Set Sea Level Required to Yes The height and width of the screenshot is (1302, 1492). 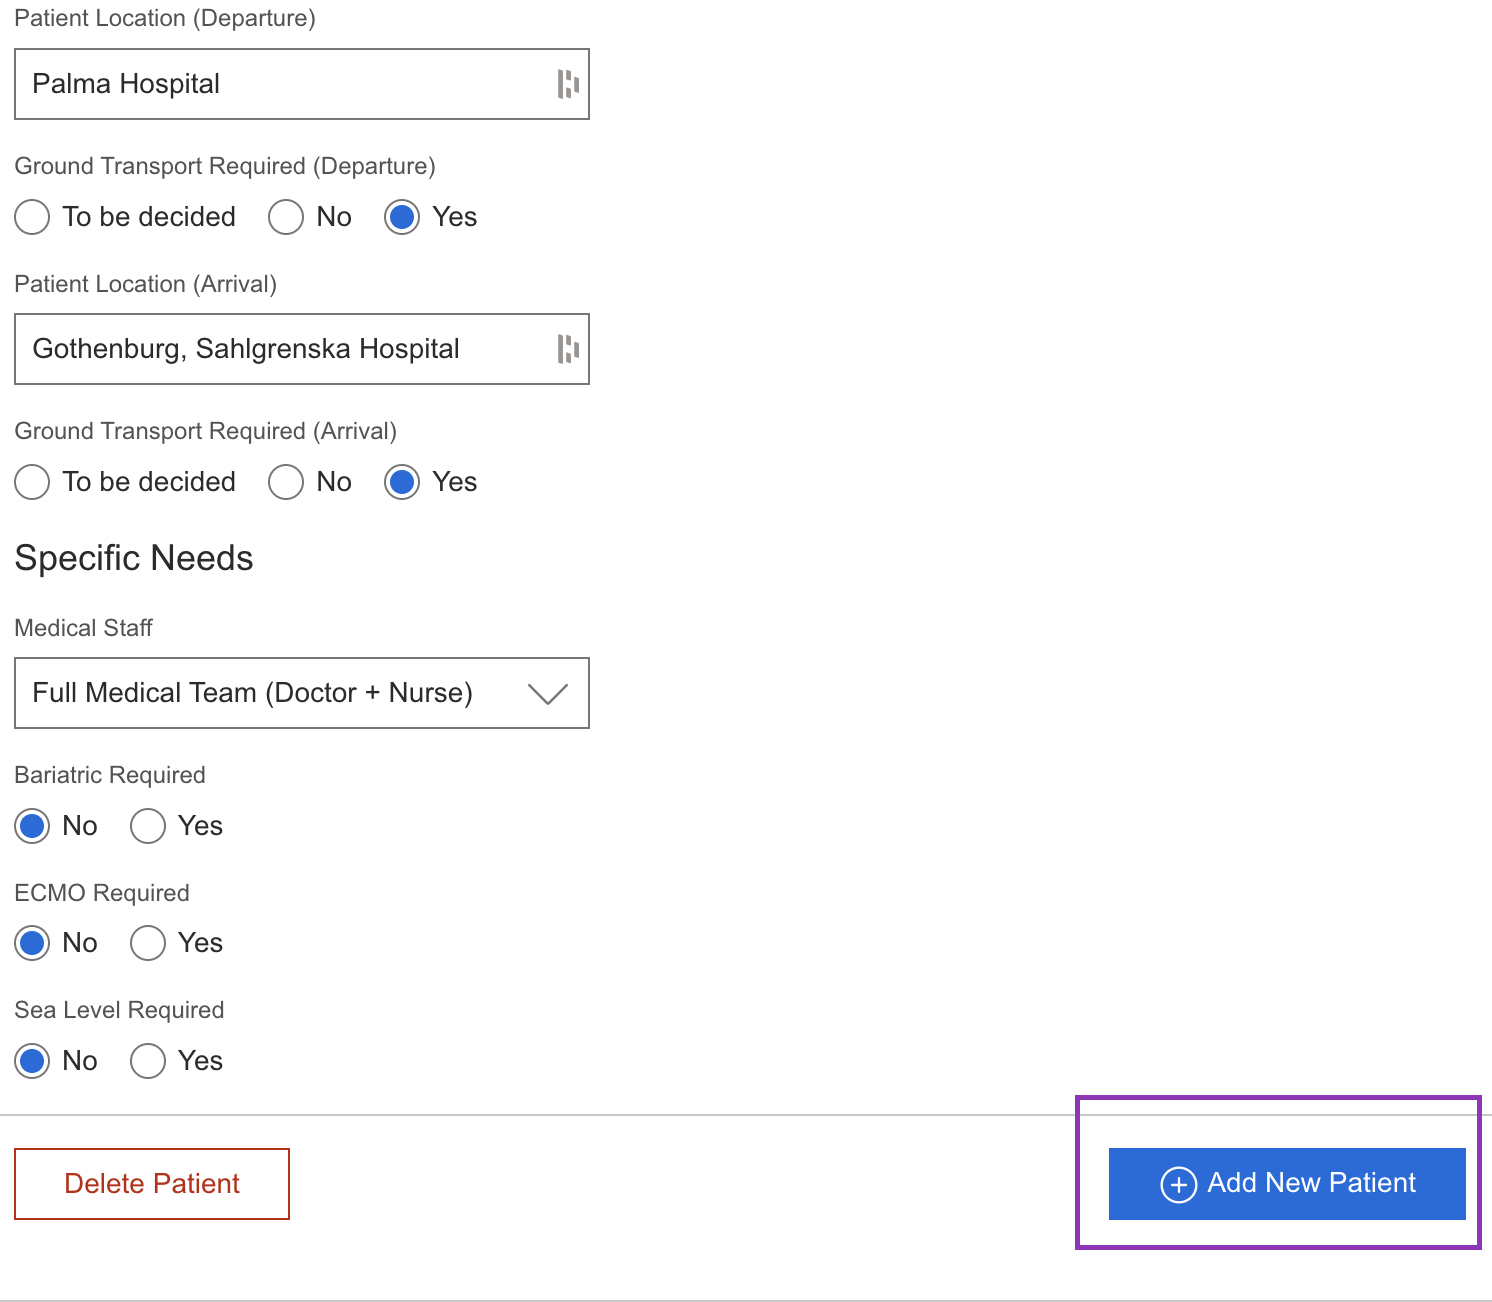pos(148,1061)
